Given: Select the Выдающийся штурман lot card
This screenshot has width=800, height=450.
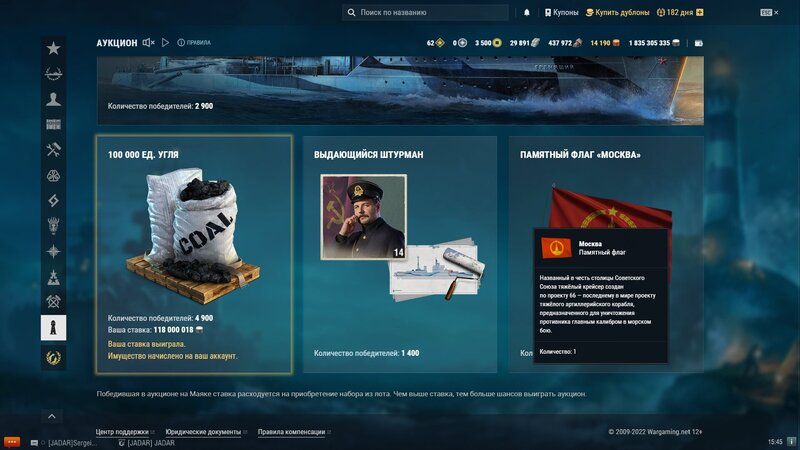Looking at the screenshot, I should point(400,254).
